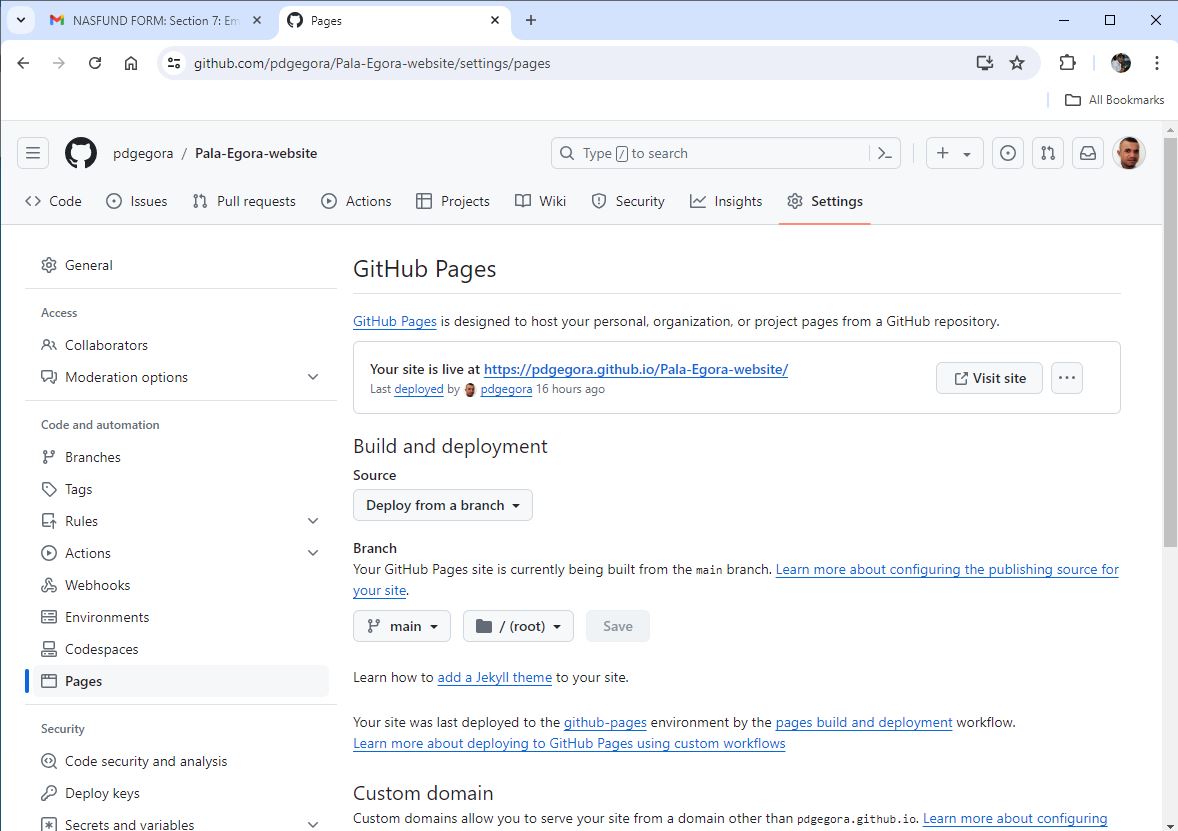The height and width of the screenshot is (831, 1178).
Task: Open the user profile avatar menu
Action: point(1128,153)
